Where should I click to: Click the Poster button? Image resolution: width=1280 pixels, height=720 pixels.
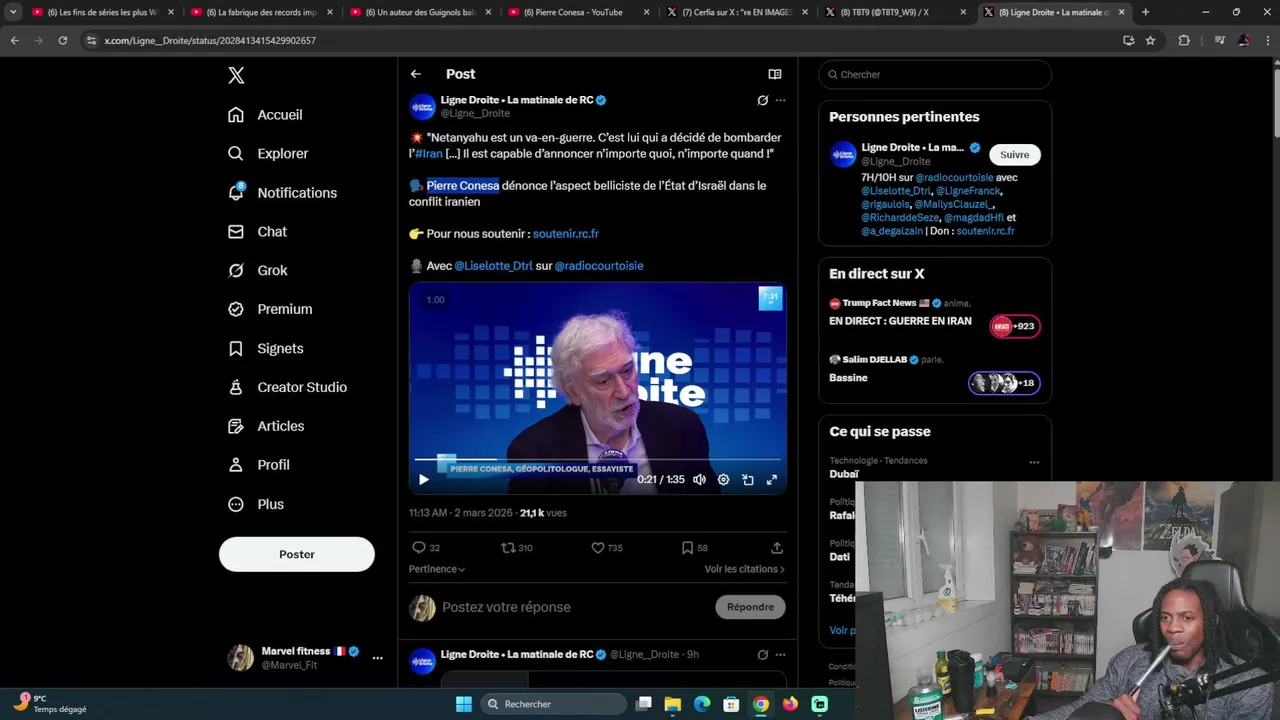297,554
